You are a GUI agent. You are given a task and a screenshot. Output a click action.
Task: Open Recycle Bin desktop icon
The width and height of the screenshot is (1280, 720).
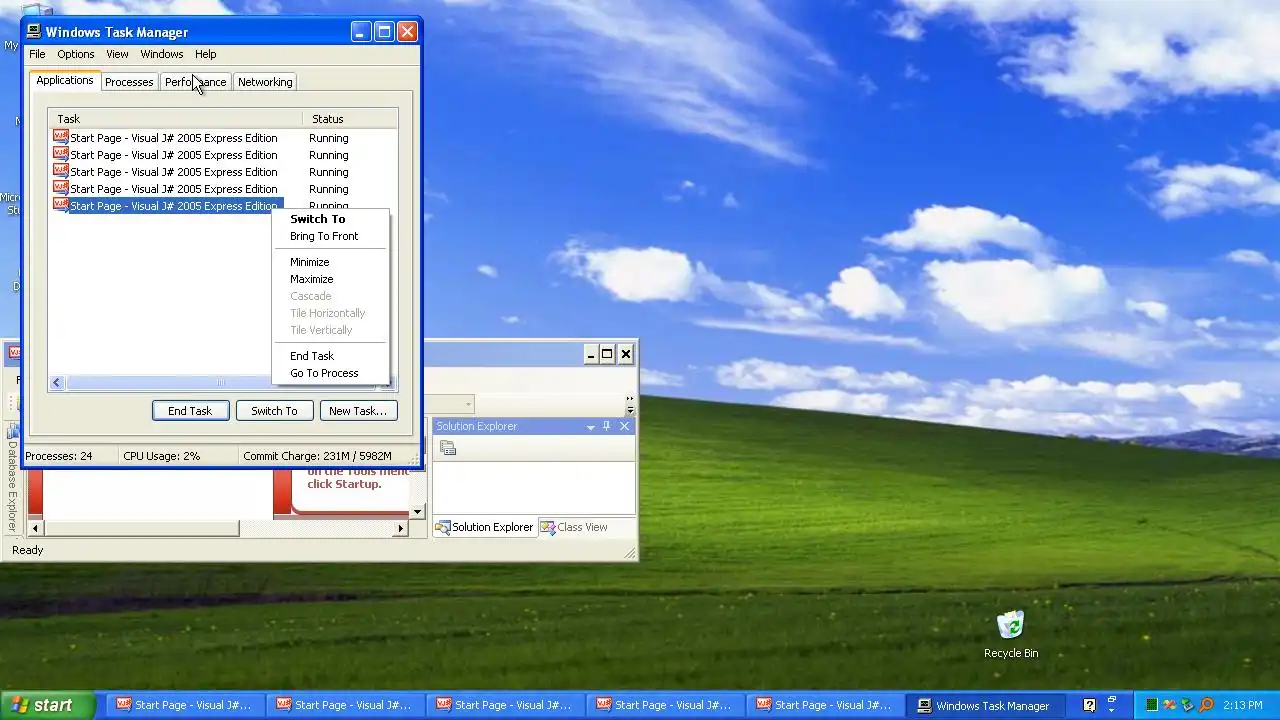[x=1010, y=635]
